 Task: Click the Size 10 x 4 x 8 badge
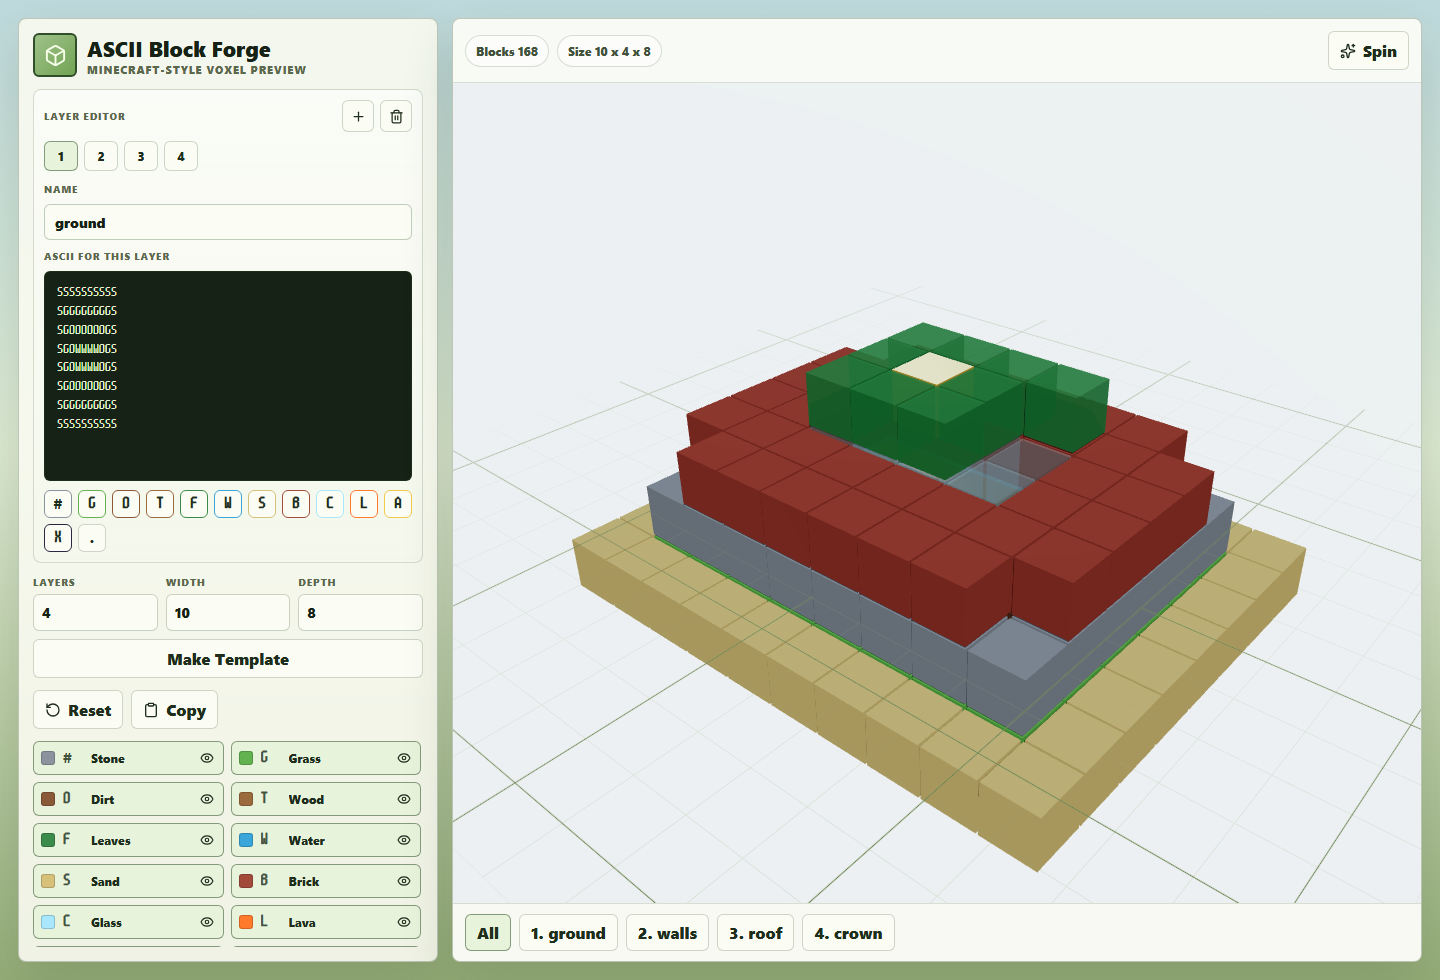point(609,51)
